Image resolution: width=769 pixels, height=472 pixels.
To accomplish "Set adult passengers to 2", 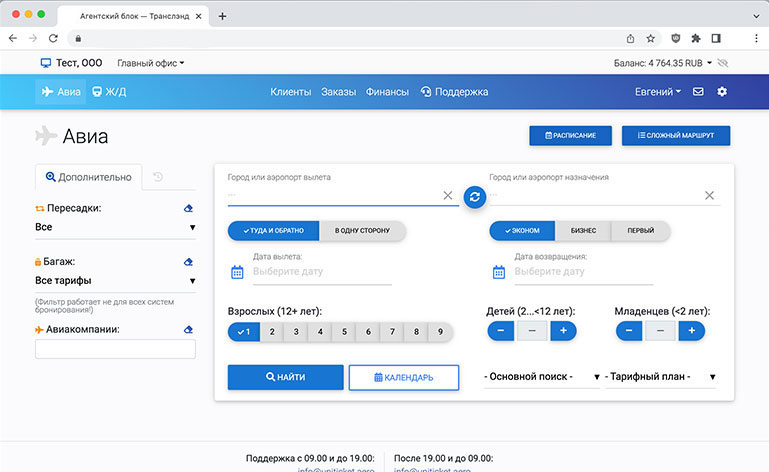I will pyautogui.click(x=271, y=331).
